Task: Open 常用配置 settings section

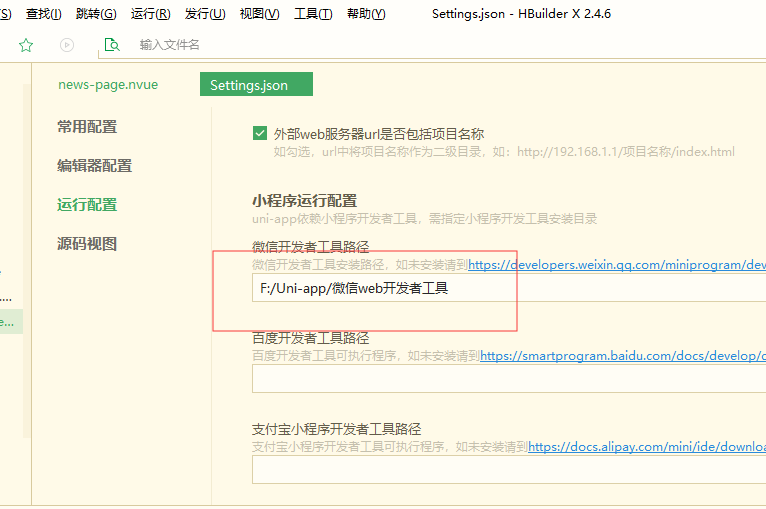Action: coord(87,127)
